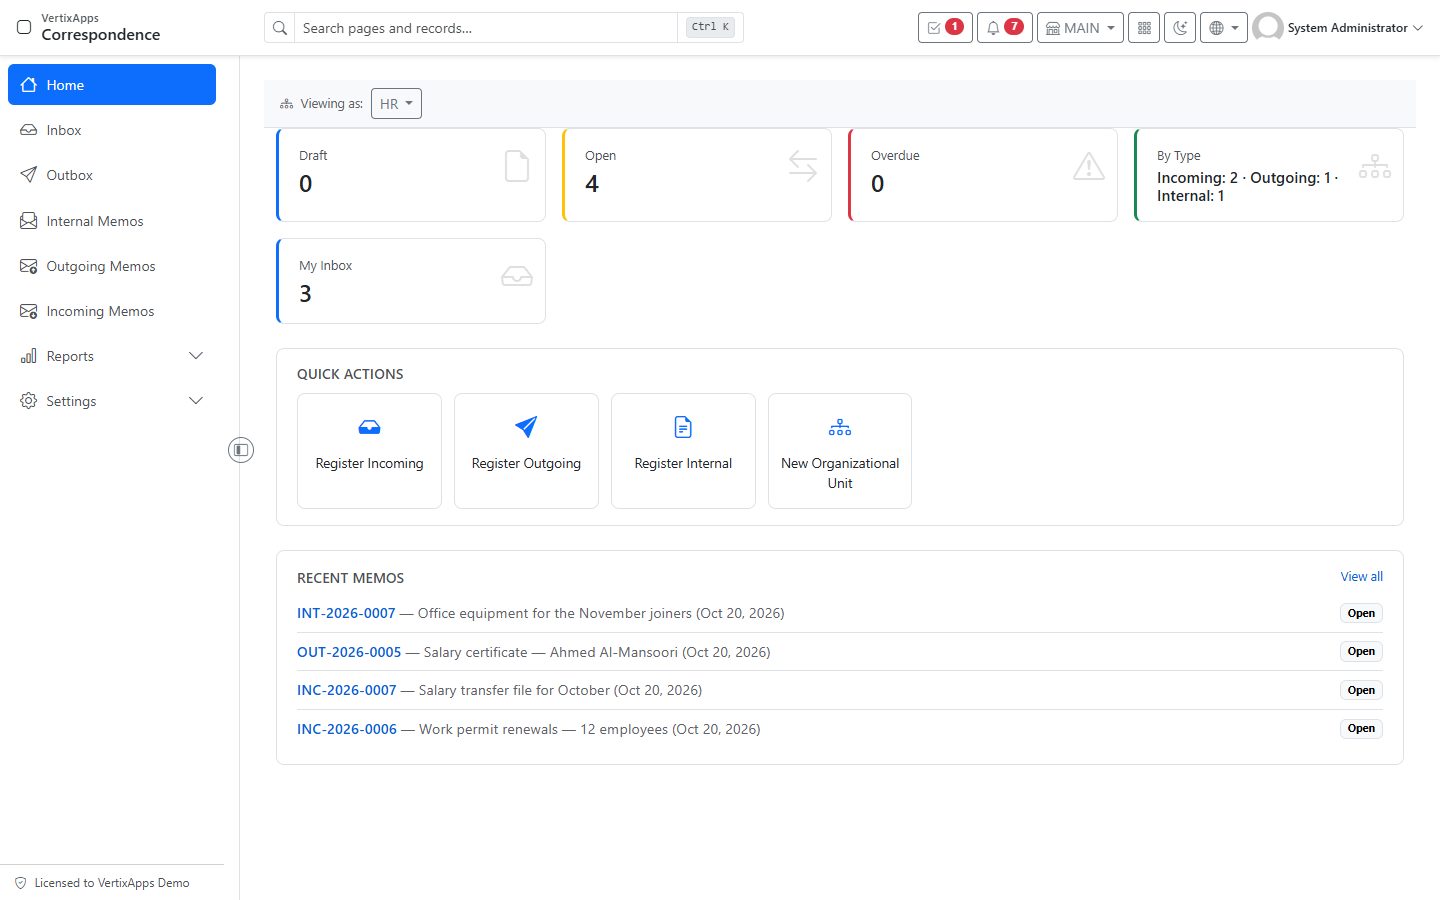This screenshot has height=900, width=1440.
Task: Click the QUICK ACTIONS heading
Action: 350,374
